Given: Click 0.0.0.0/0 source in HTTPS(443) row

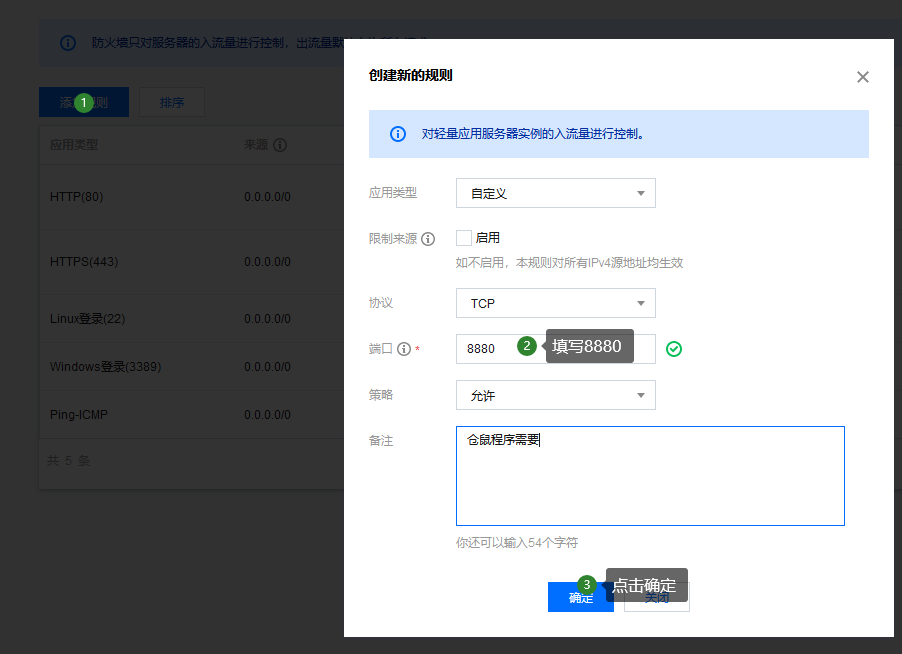Looking at the screenshot, I should pyautogui.click(x=267, y=262).
